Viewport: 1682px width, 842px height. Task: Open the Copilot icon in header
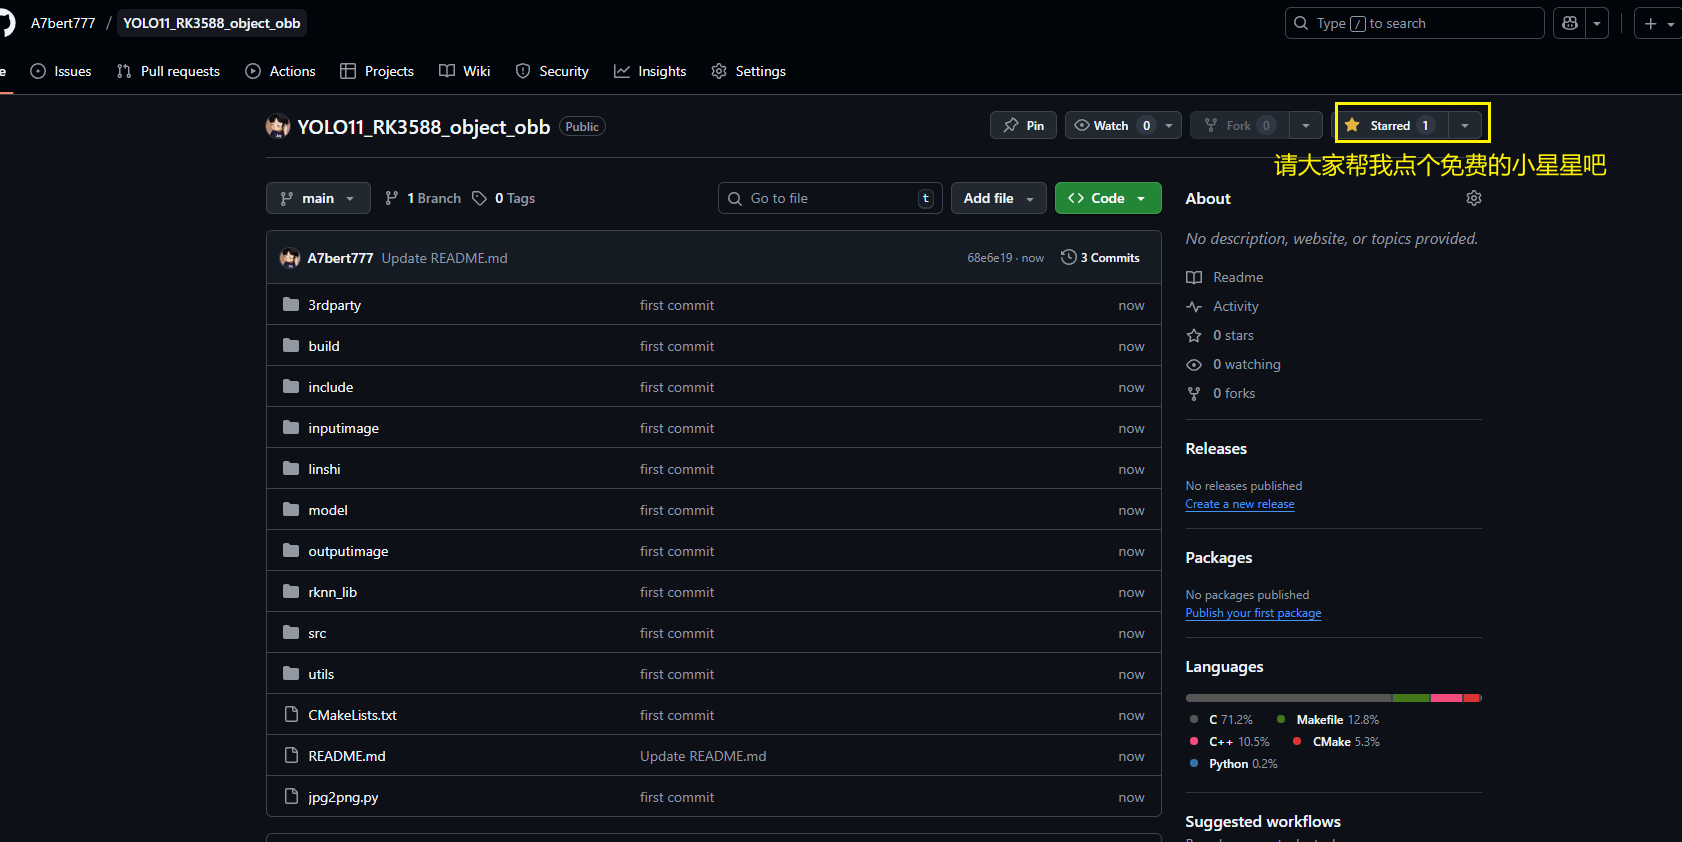[x=1570, y=23]
